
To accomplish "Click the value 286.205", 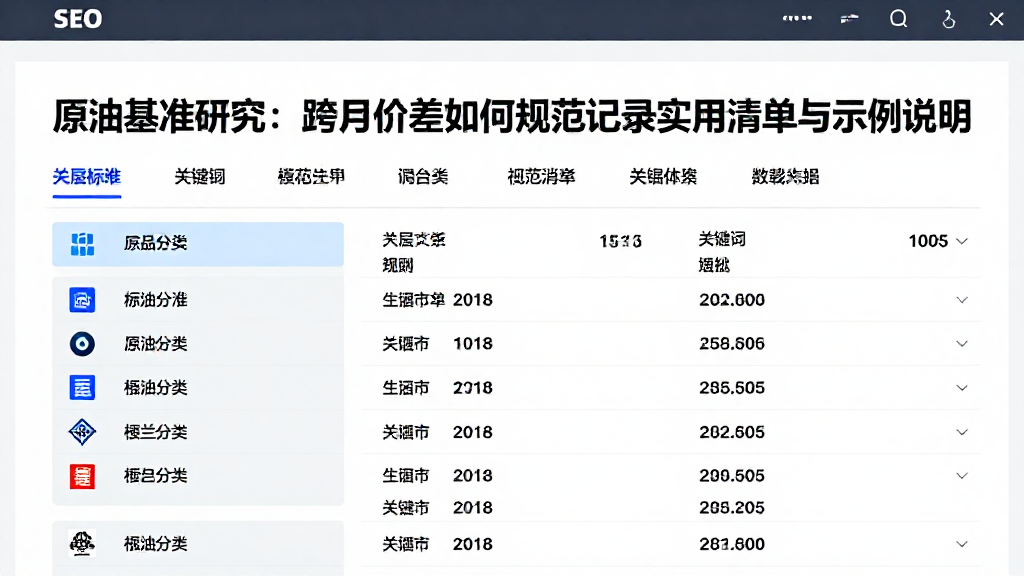I will coord(731,507).
